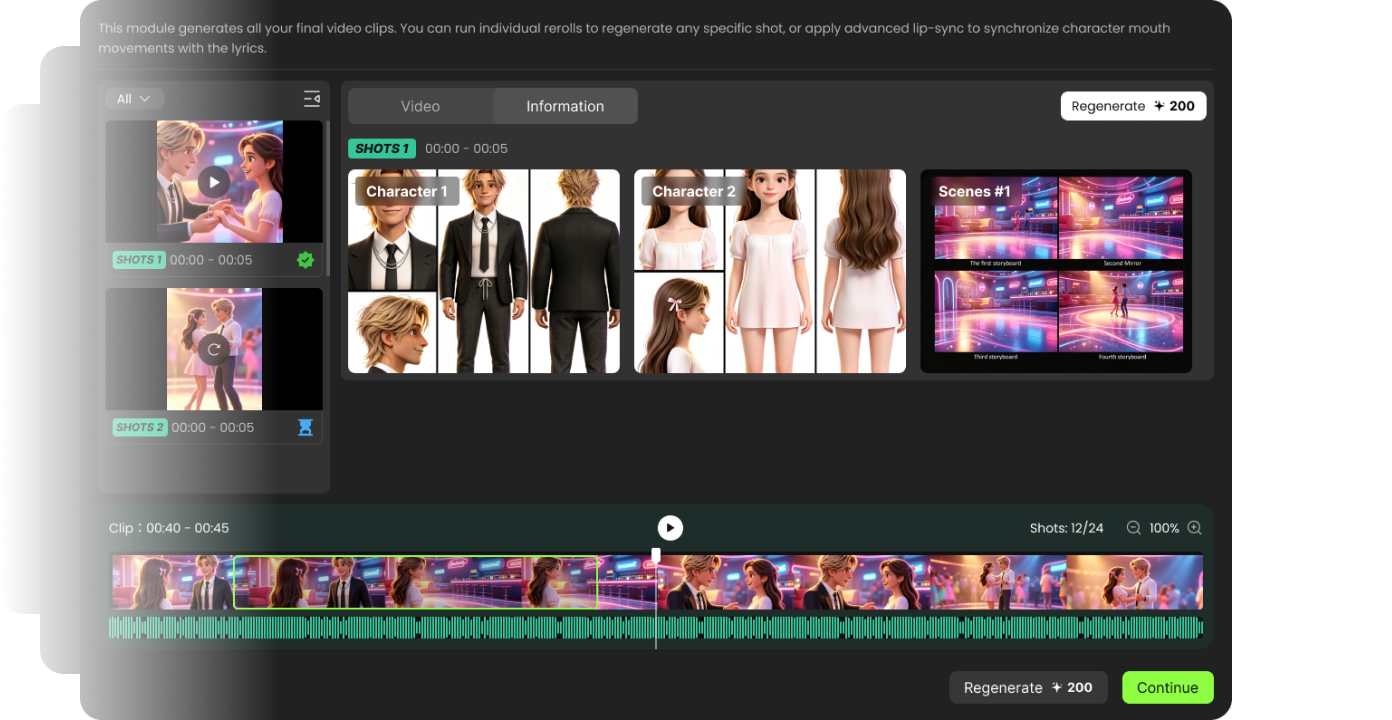Zoom out the timeline with minus magnifier

[x=1133, y=528]
